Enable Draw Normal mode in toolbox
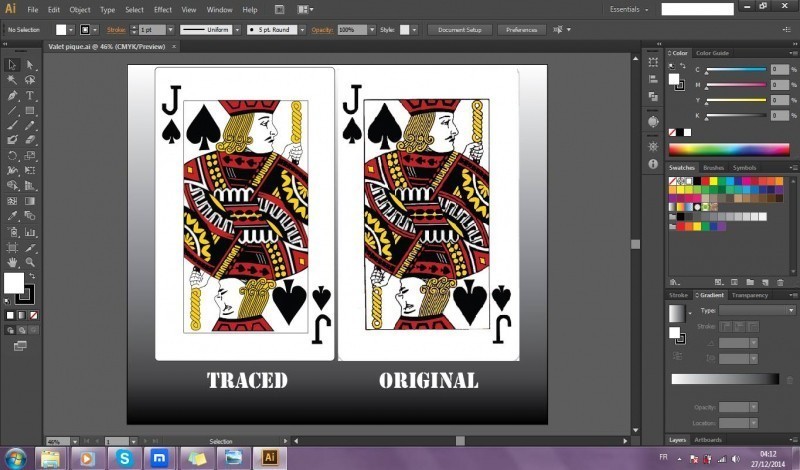 (x=10, y=330)
